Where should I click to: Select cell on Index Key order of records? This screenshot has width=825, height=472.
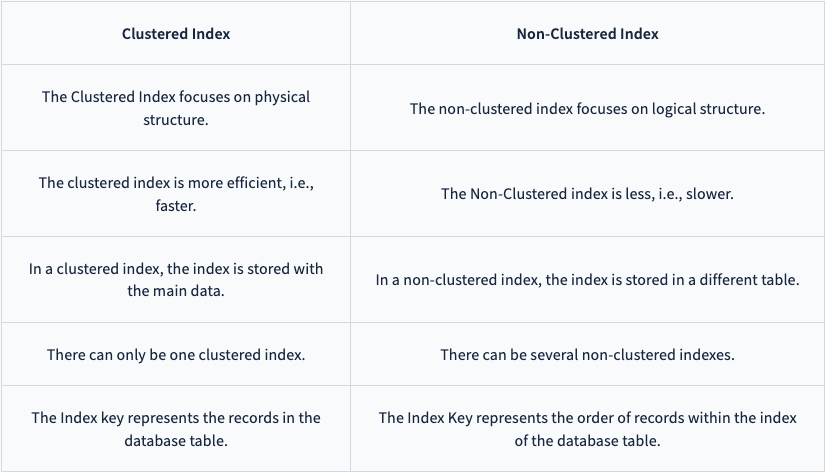(587, 428)
